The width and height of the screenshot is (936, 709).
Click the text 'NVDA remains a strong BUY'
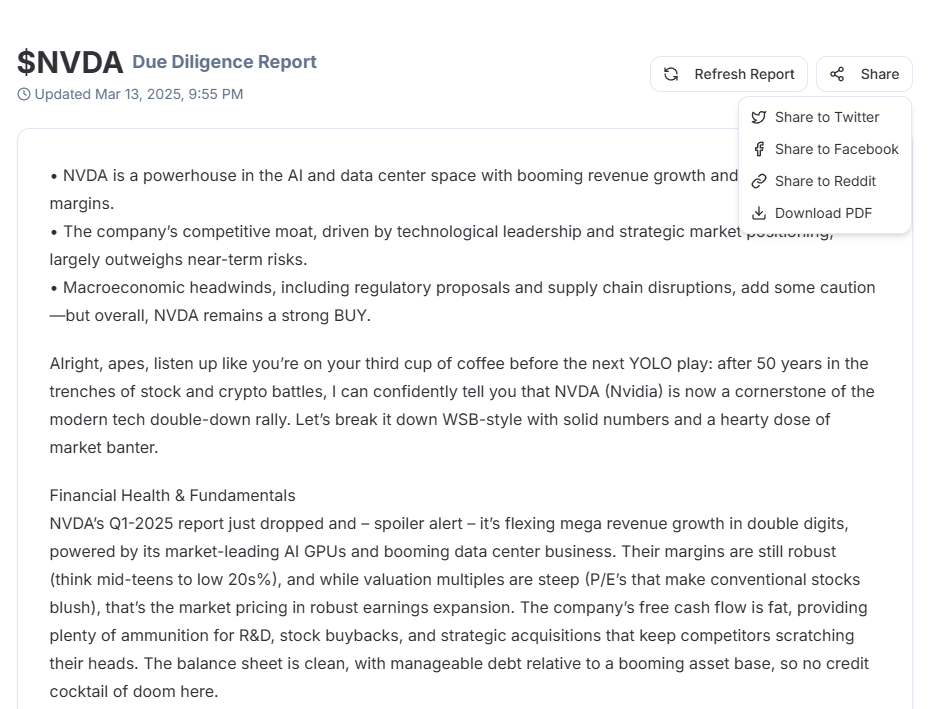[261, 315]
